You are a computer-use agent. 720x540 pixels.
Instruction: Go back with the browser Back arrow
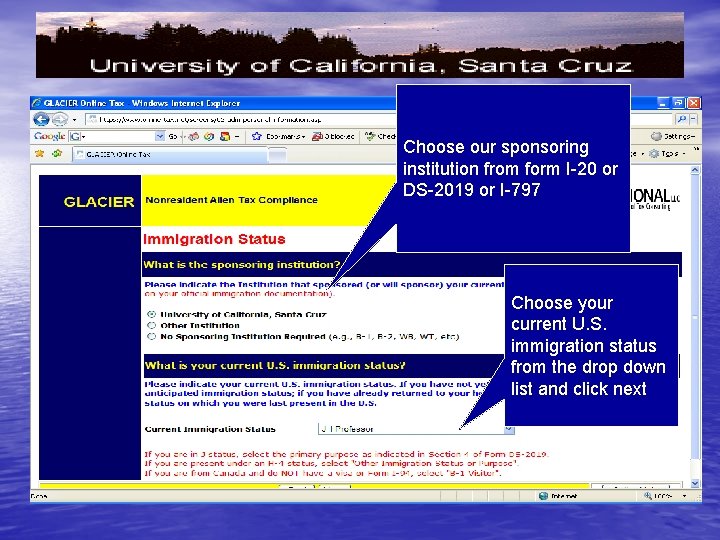coord(41,119)
